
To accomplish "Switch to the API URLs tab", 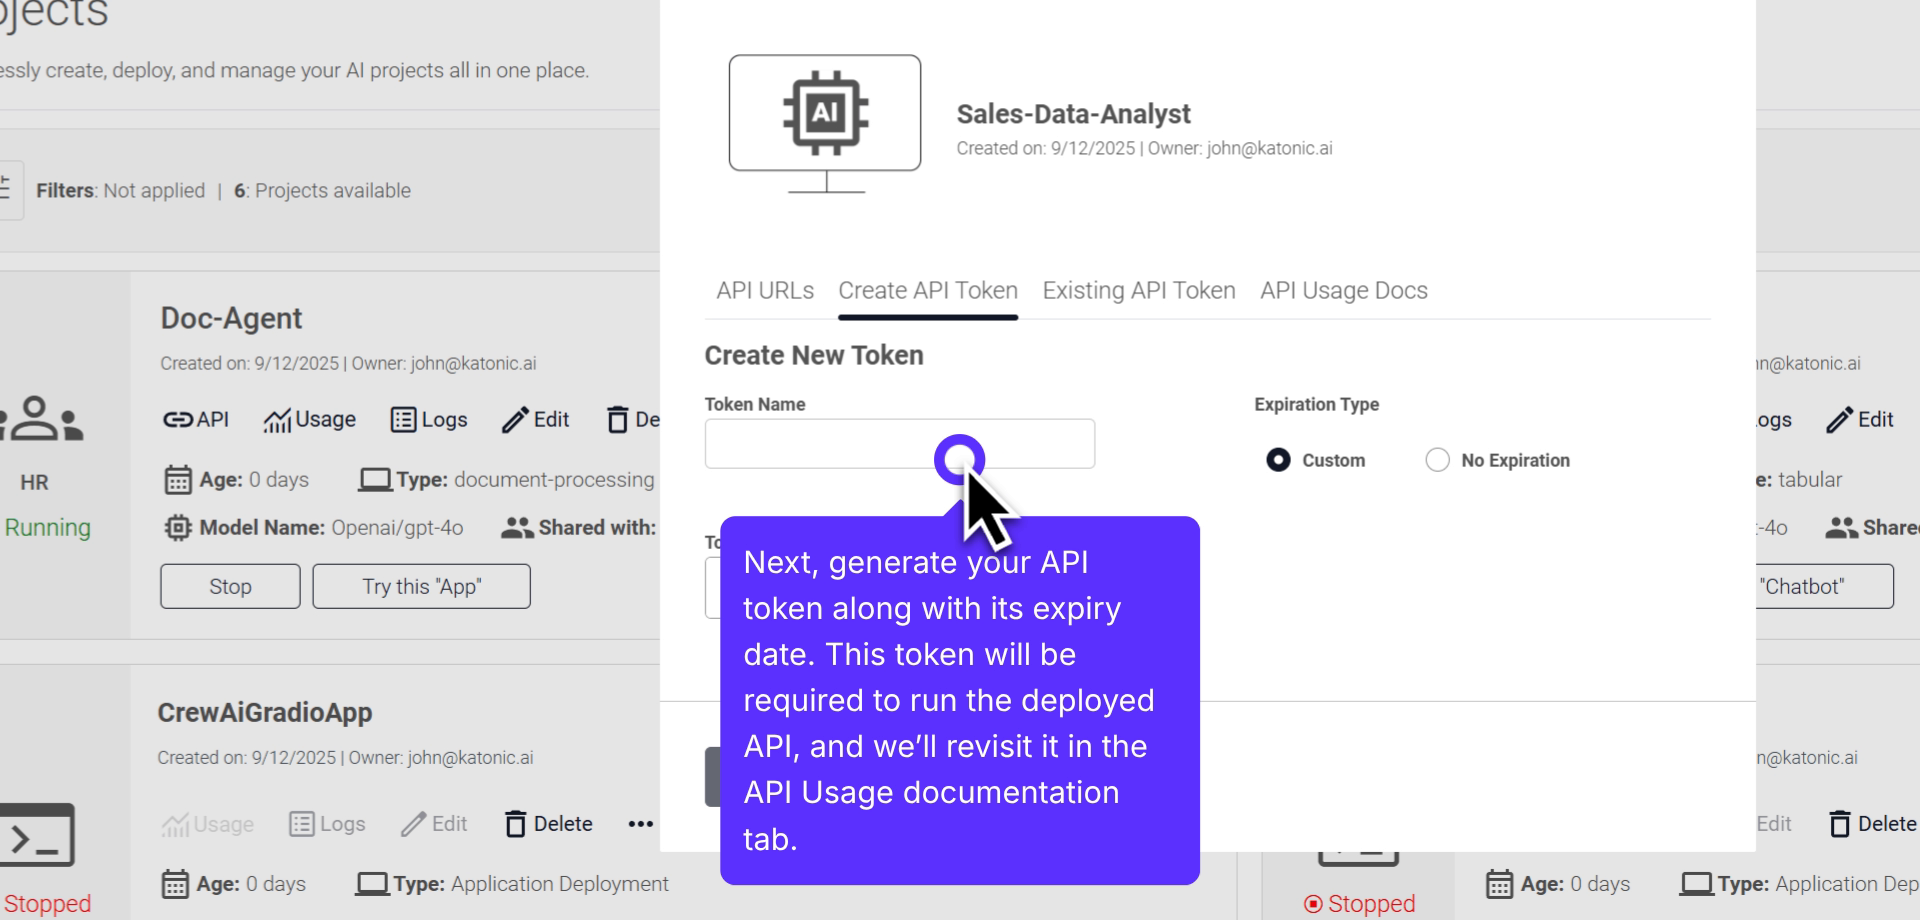I will 764,290.
